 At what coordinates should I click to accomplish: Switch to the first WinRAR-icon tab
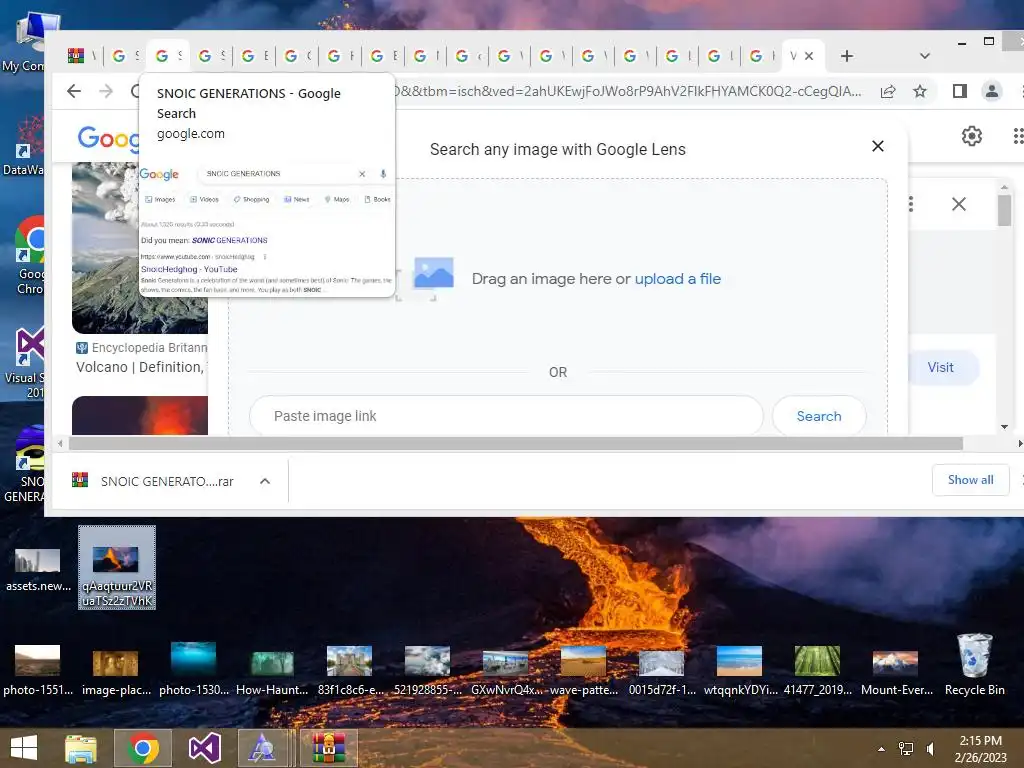coord(82,56)
